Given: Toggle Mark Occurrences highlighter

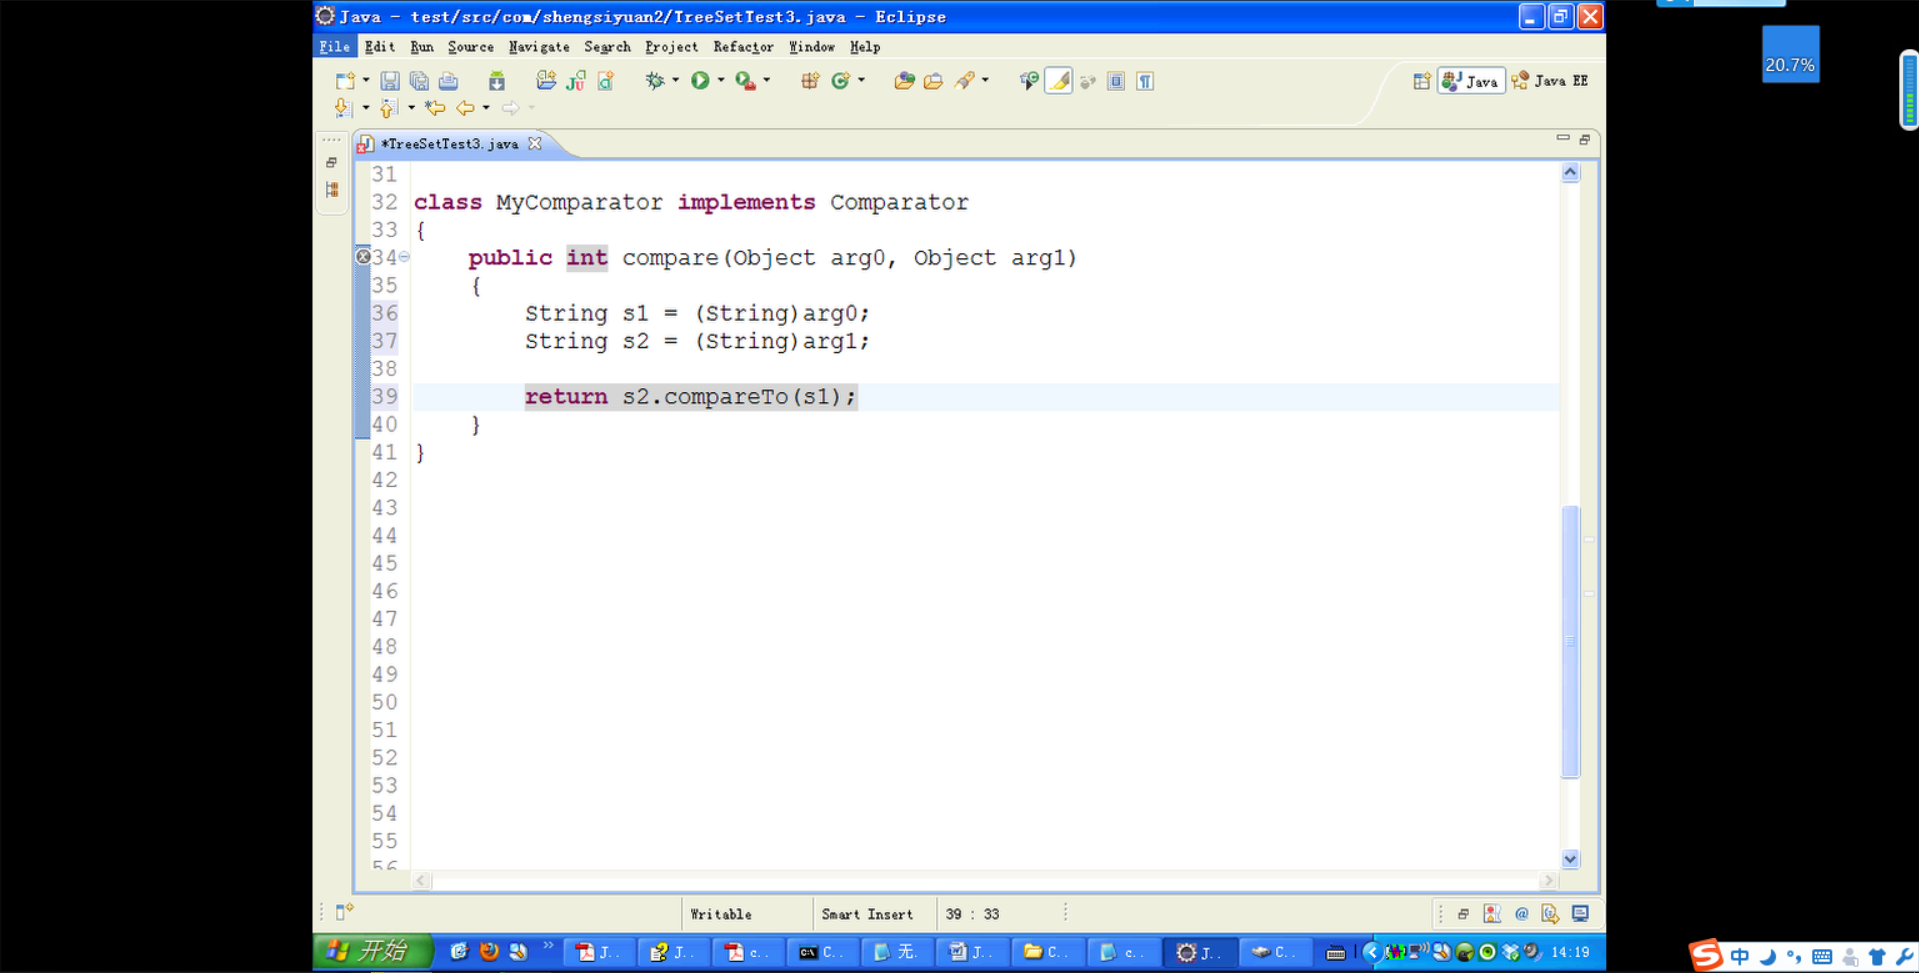Looking at the screenshot, I should [x=1058, y=81].
